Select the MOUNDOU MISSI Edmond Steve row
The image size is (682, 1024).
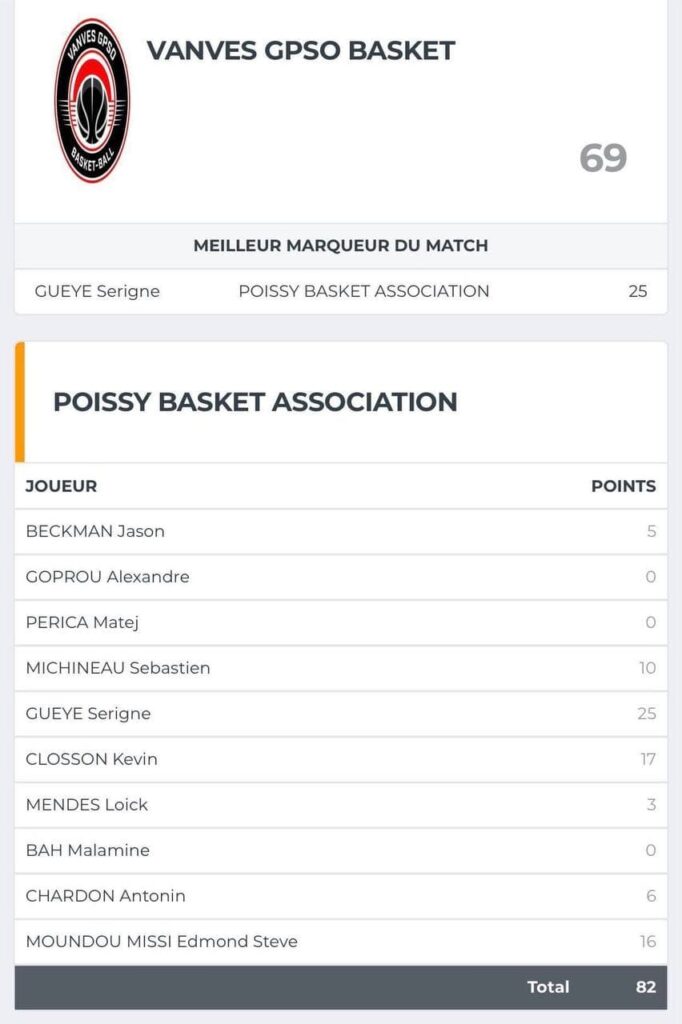pos(341,942)
